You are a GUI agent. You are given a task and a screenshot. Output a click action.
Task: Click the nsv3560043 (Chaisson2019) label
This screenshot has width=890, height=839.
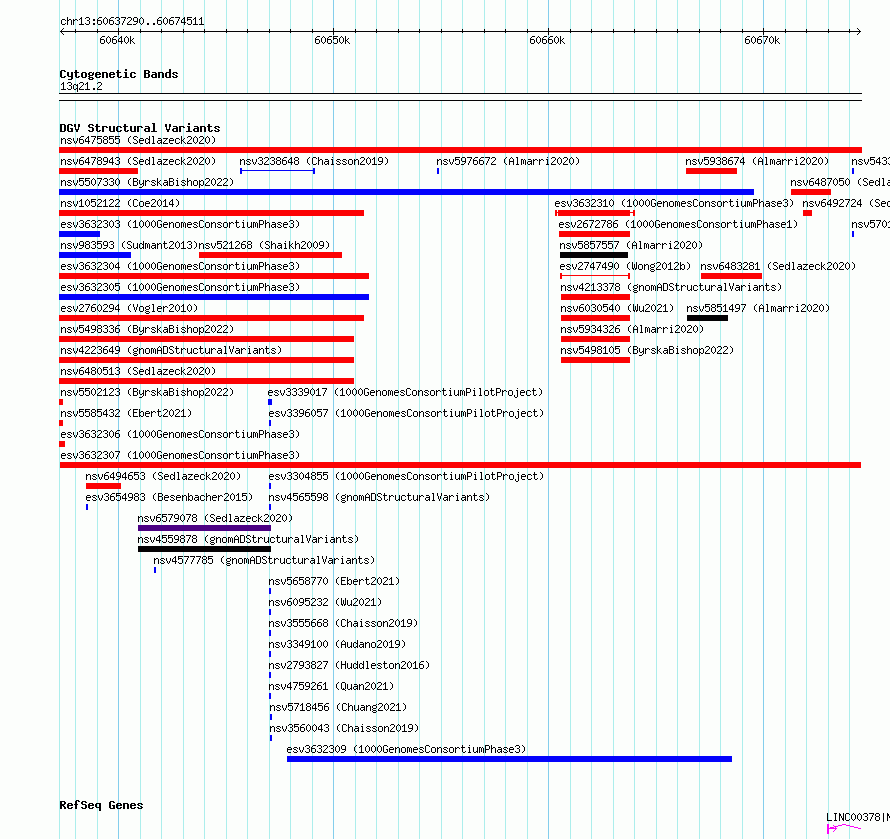345,728
